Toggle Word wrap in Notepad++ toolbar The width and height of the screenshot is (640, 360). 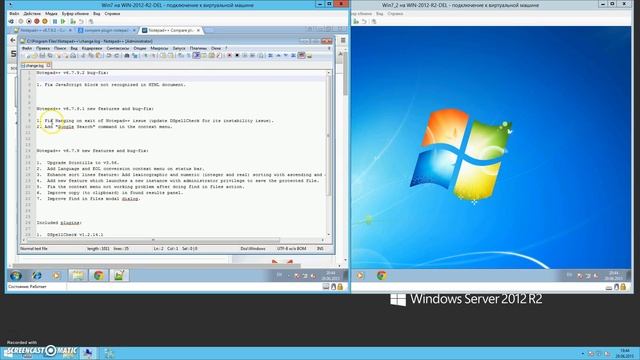pyautogui.click(x=181, y=55)
